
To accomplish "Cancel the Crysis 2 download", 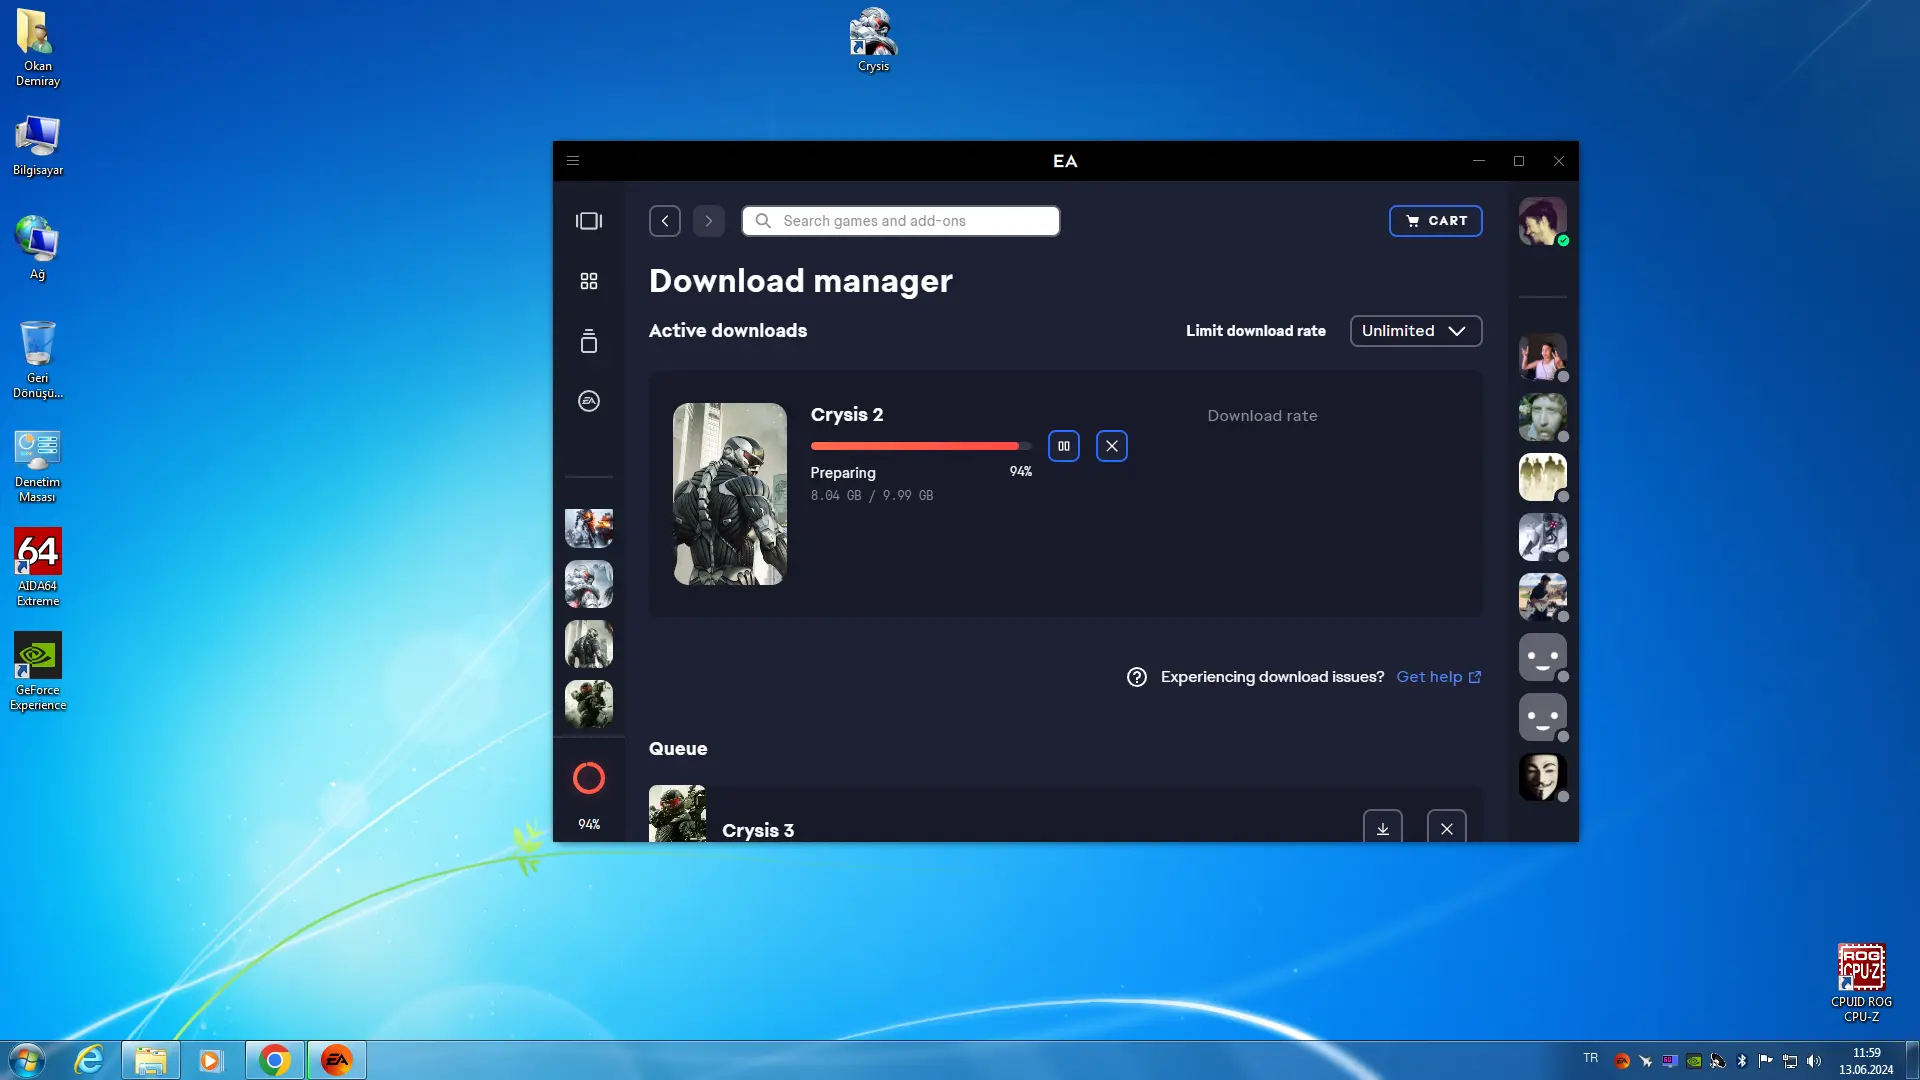I will (x=1112, y=446).
